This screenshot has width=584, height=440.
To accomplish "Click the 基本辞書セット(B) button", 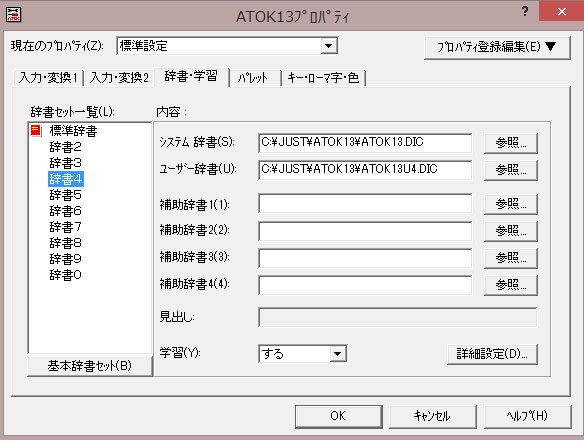I will click(90, 366).
